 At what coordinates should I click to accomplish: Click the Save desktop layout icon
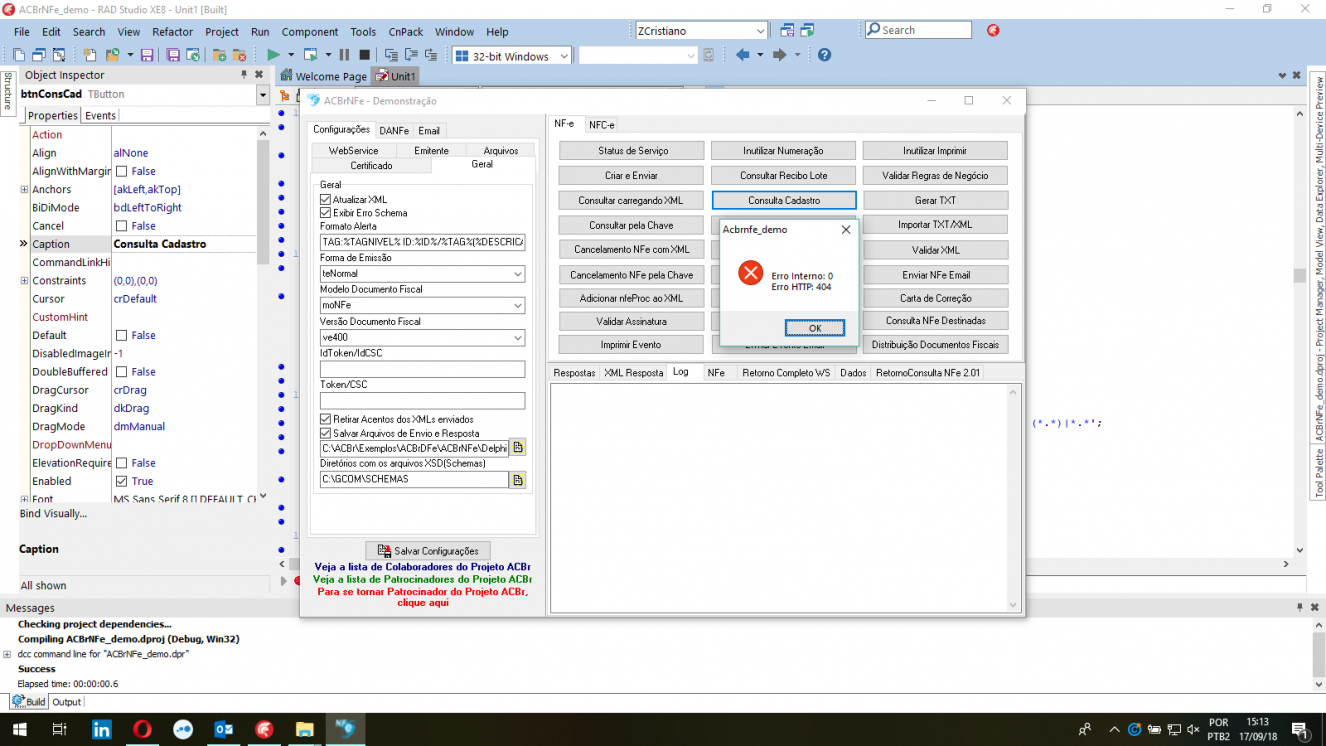point(787,30)
